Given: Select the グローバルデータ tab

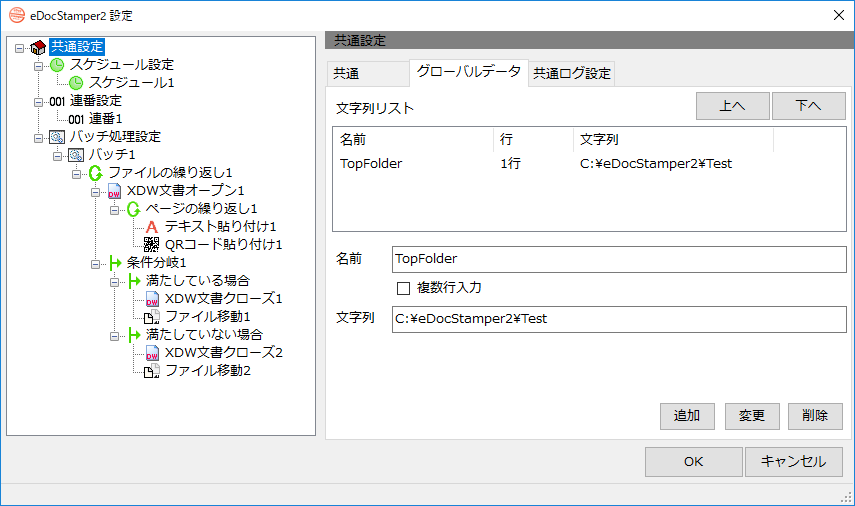Looking at the screenshot, I should (468, 72).
